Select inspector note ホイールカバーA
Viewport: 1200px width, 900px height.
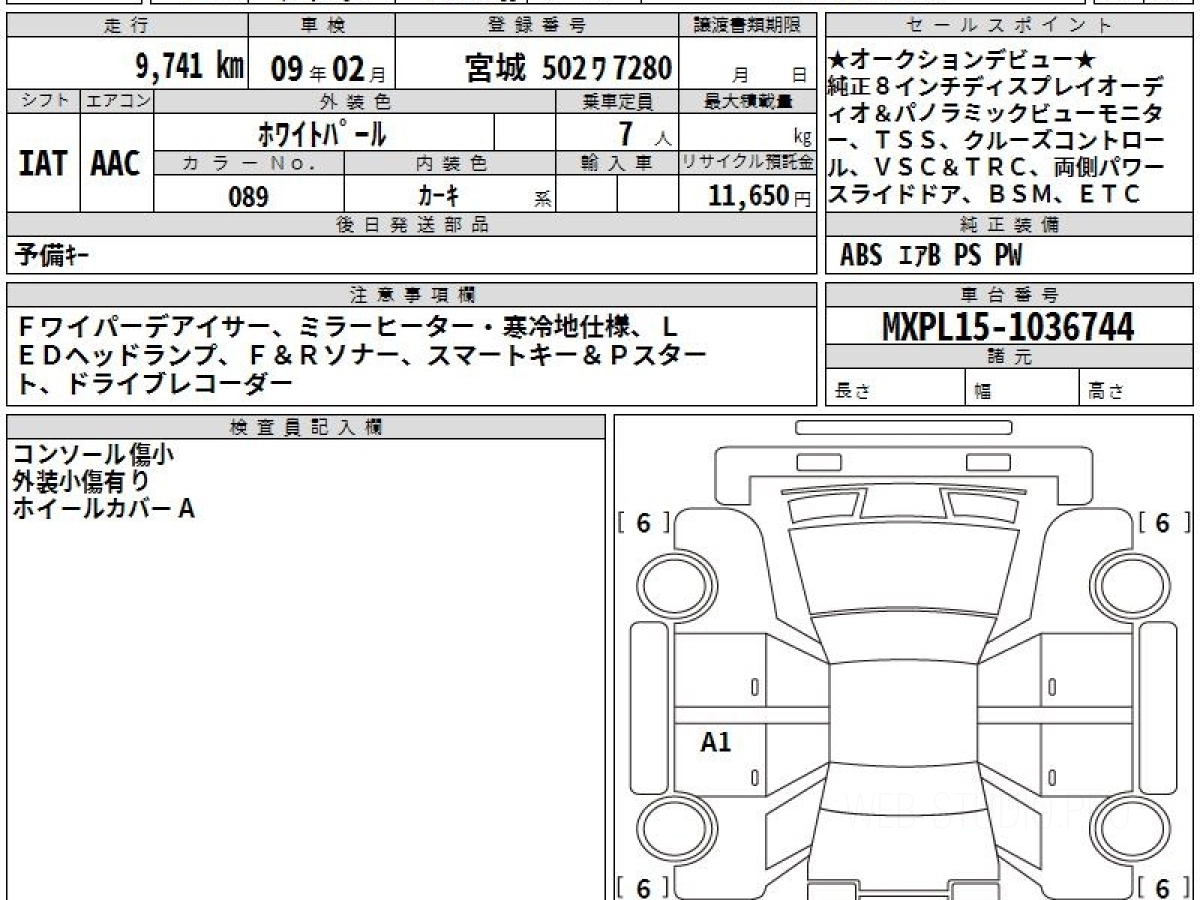103,508
